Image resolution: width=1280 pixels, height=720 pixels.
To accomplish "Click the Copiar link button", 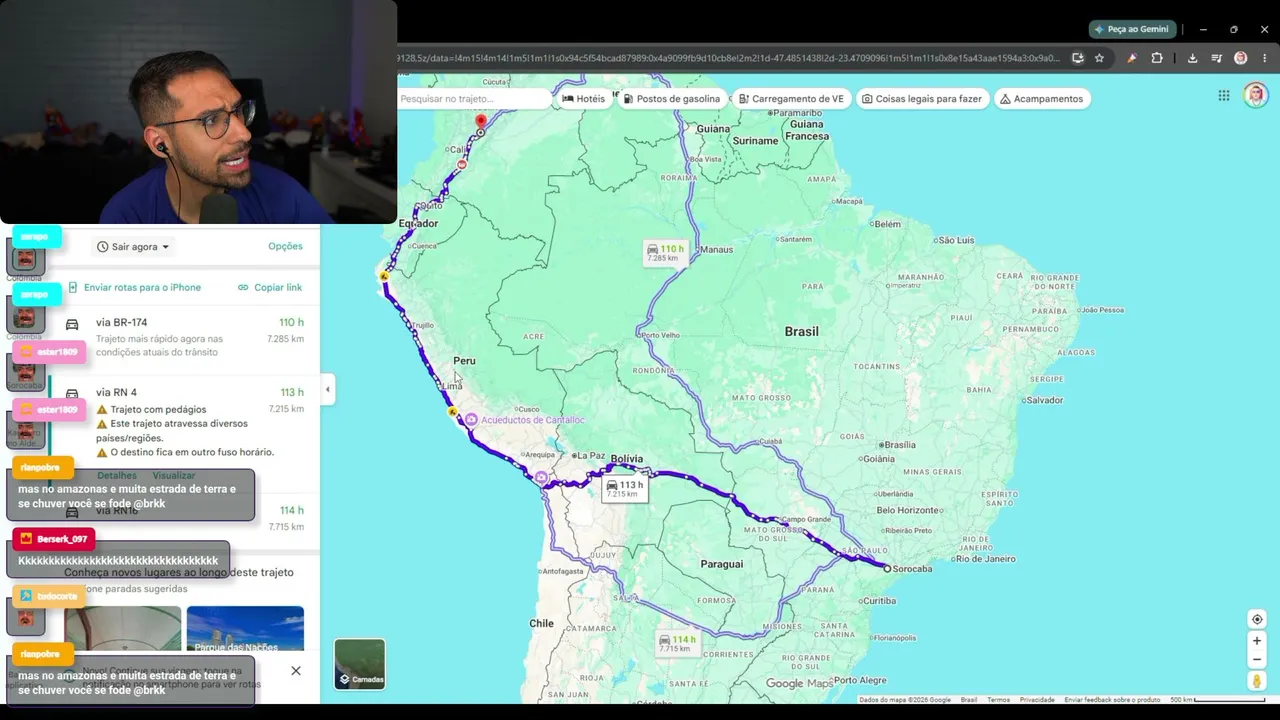I will (x=270, y=287).
